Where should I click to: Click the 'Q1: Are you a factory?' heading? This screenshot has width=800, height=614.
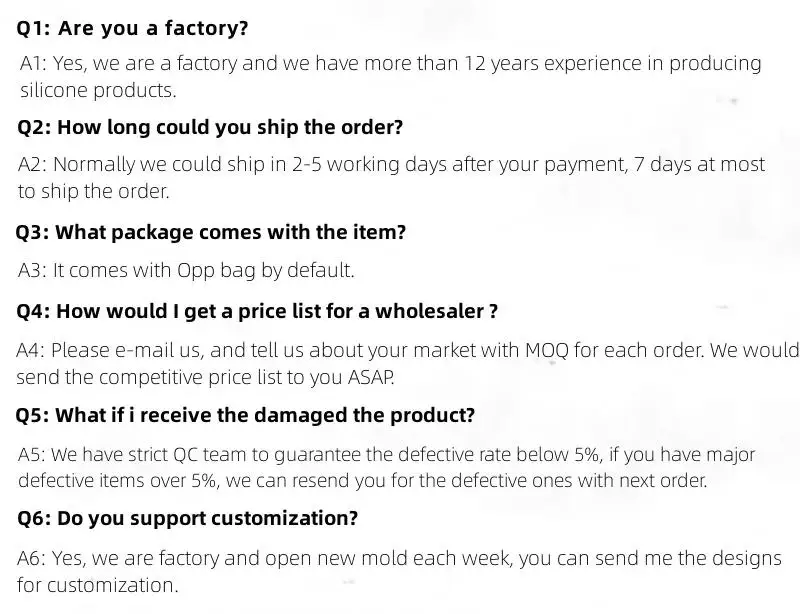coord(133,28)
